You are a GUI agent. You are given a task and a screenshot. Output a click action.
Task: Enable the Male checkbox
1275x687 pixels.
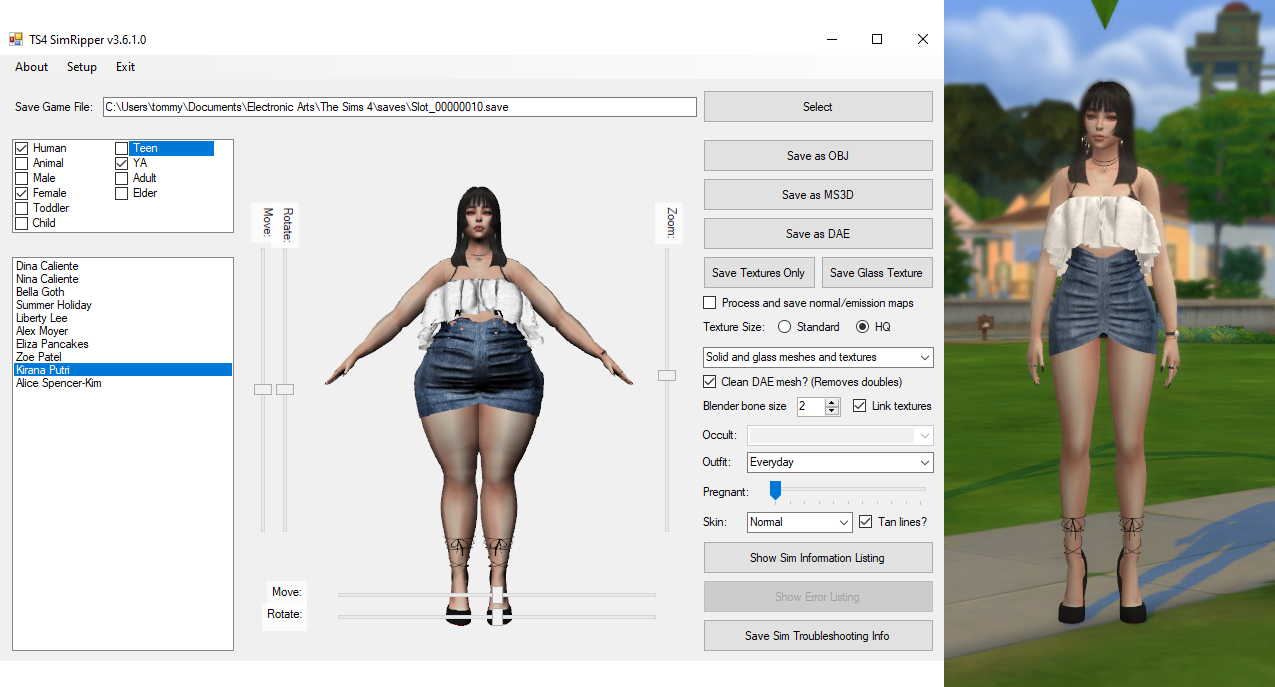point(21,178)
